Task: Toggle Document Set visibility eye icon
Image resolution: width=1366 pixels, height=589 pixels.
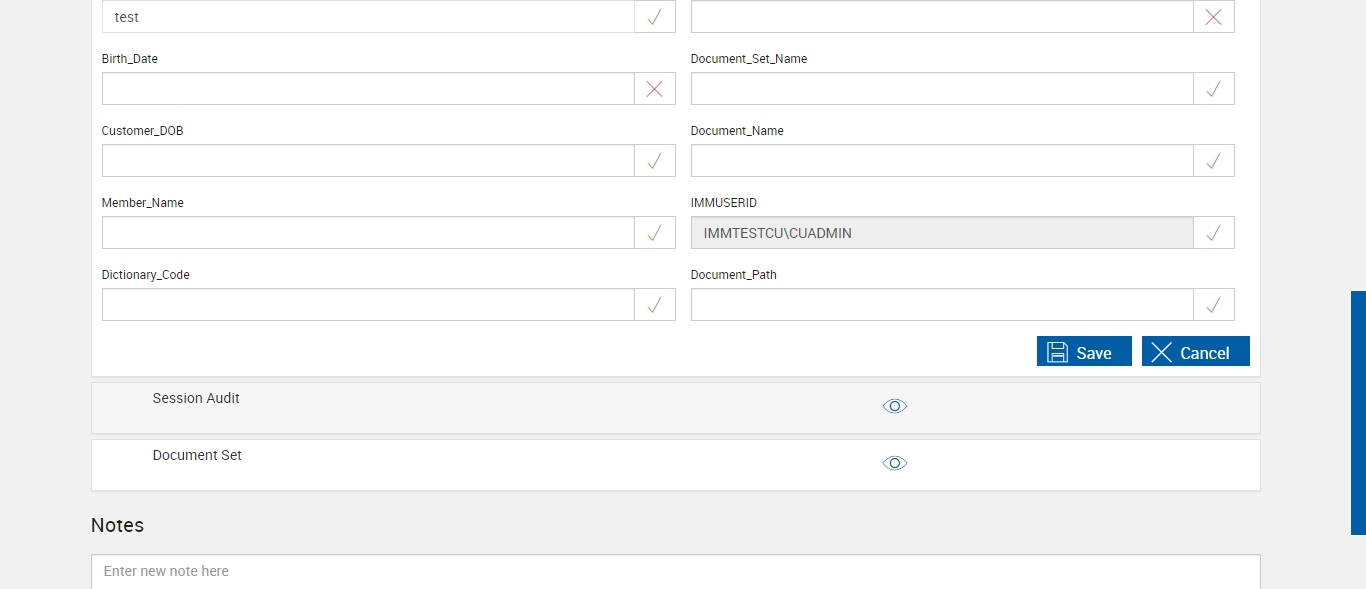Action: (x=894, y=463)
